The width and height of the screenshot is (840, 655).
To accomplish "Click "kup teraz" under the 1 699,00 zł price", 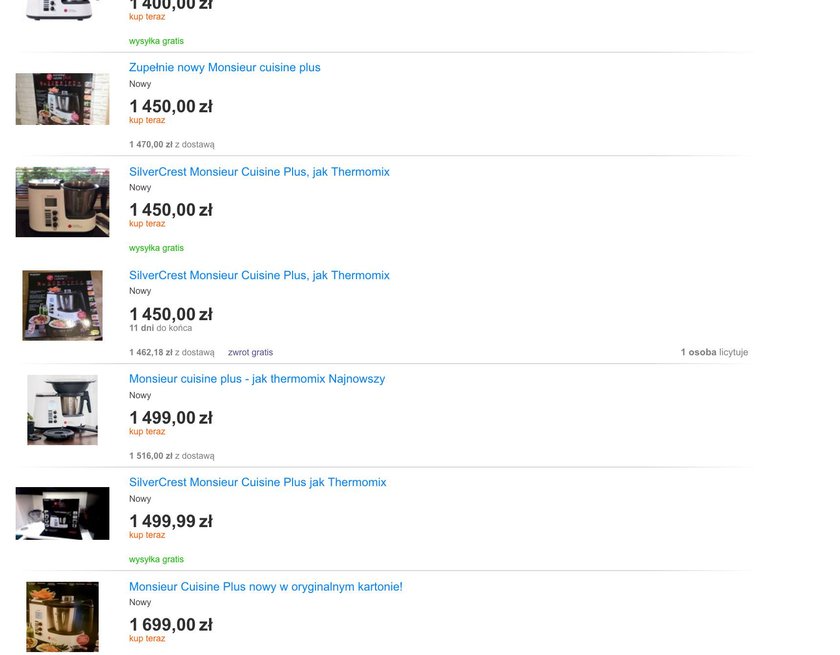I will point(147,638).
